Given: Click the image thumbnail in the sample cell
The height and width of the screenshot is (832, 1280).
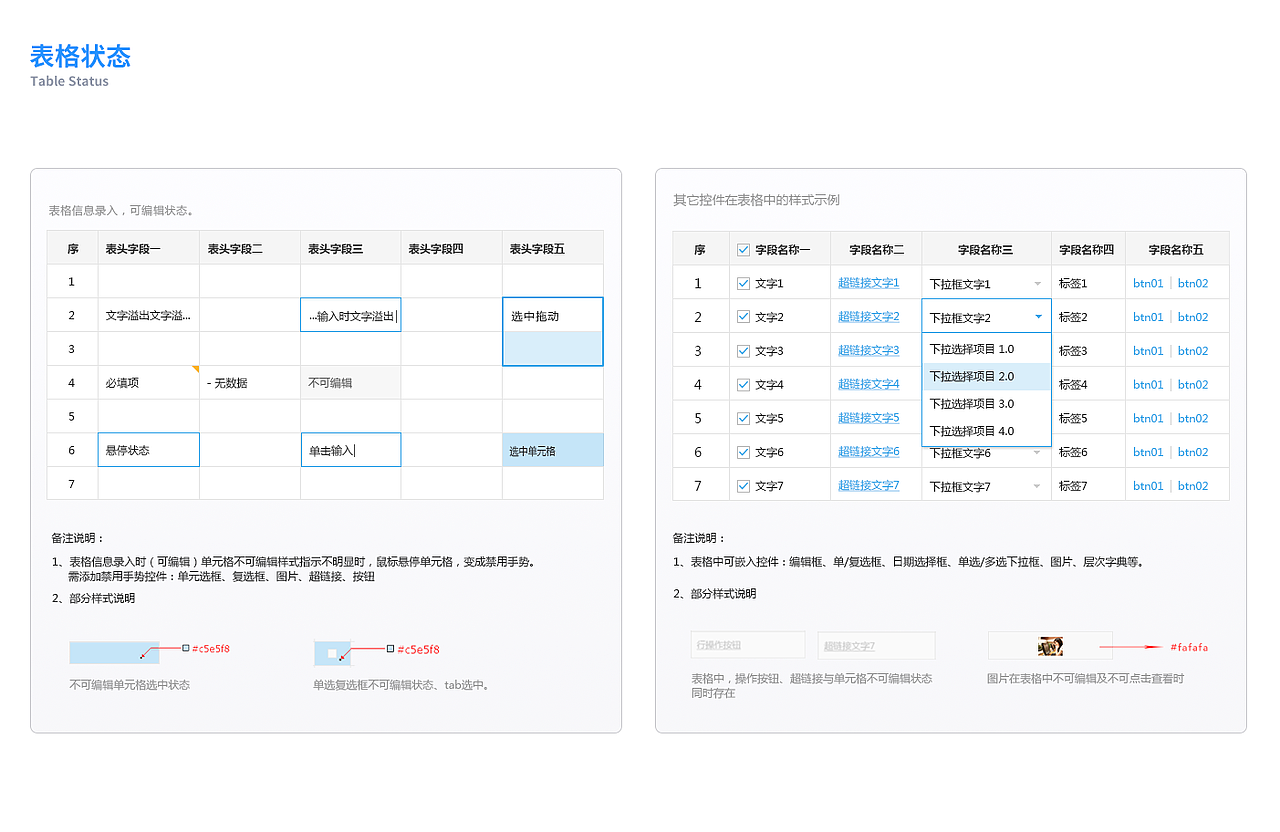Looking at the screenshot, I should [1050, 646].
